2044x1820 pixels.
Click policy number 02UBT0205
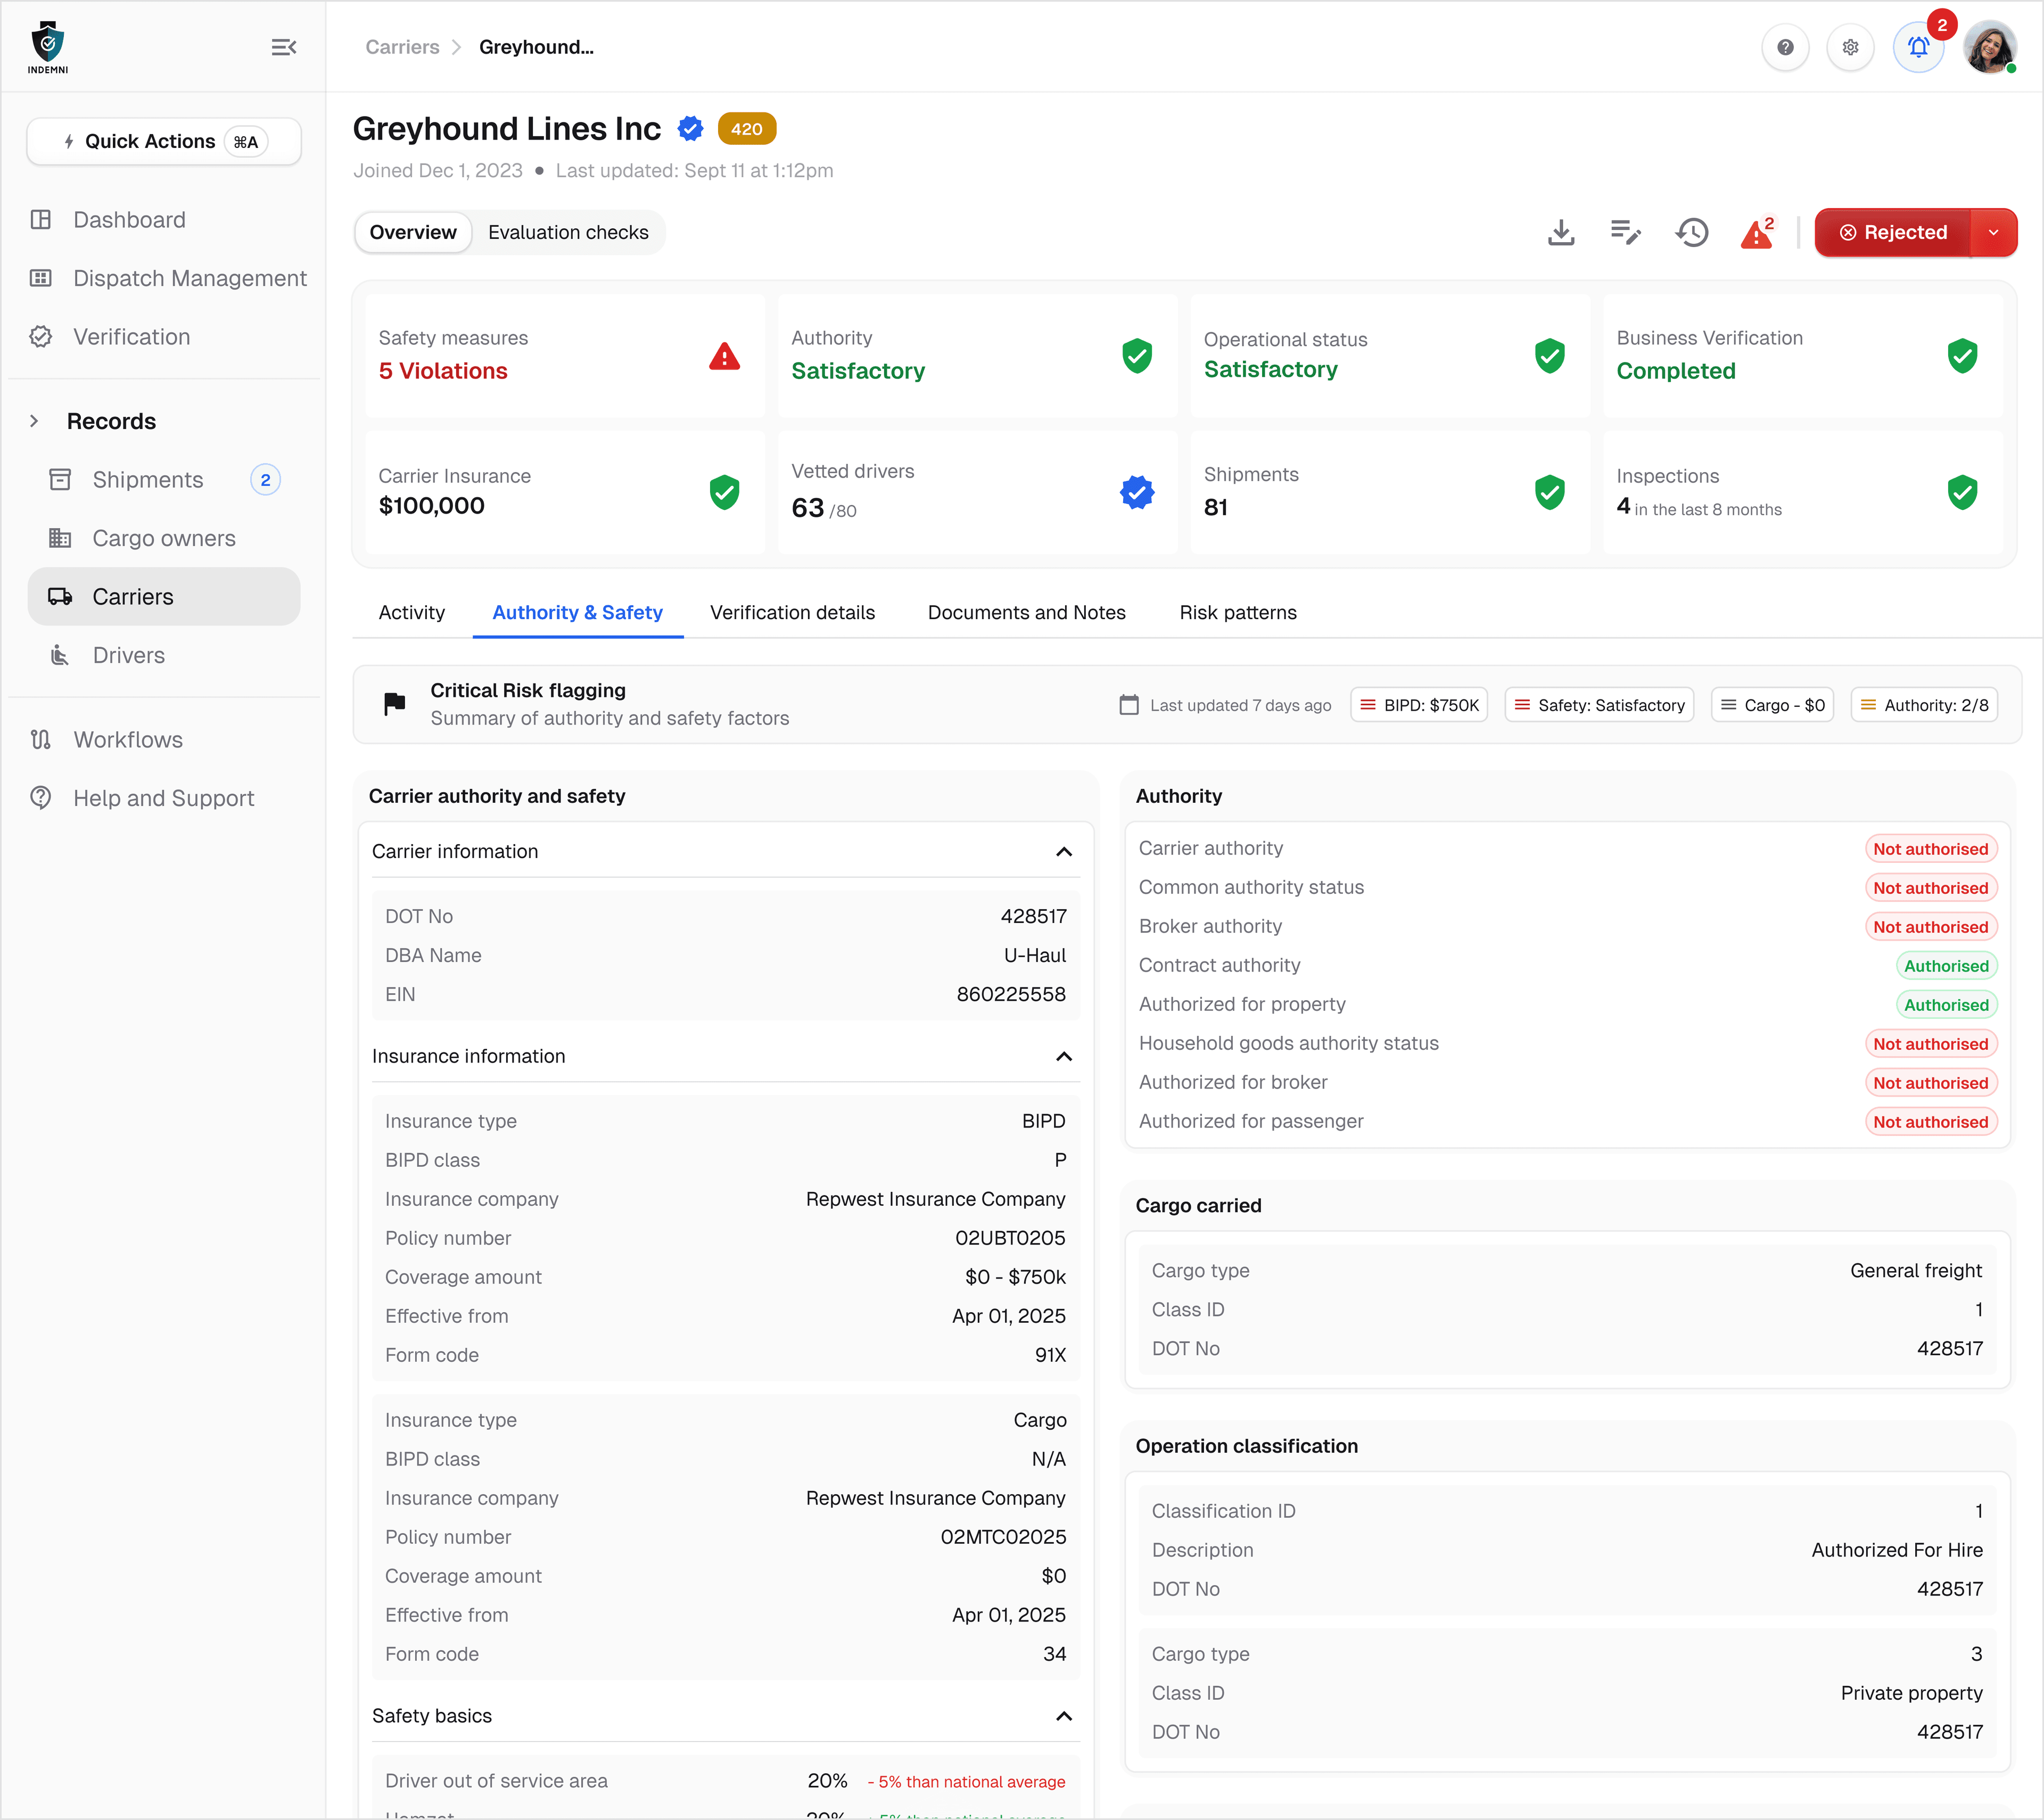pyautogui.click(x=1010, y=1238)
